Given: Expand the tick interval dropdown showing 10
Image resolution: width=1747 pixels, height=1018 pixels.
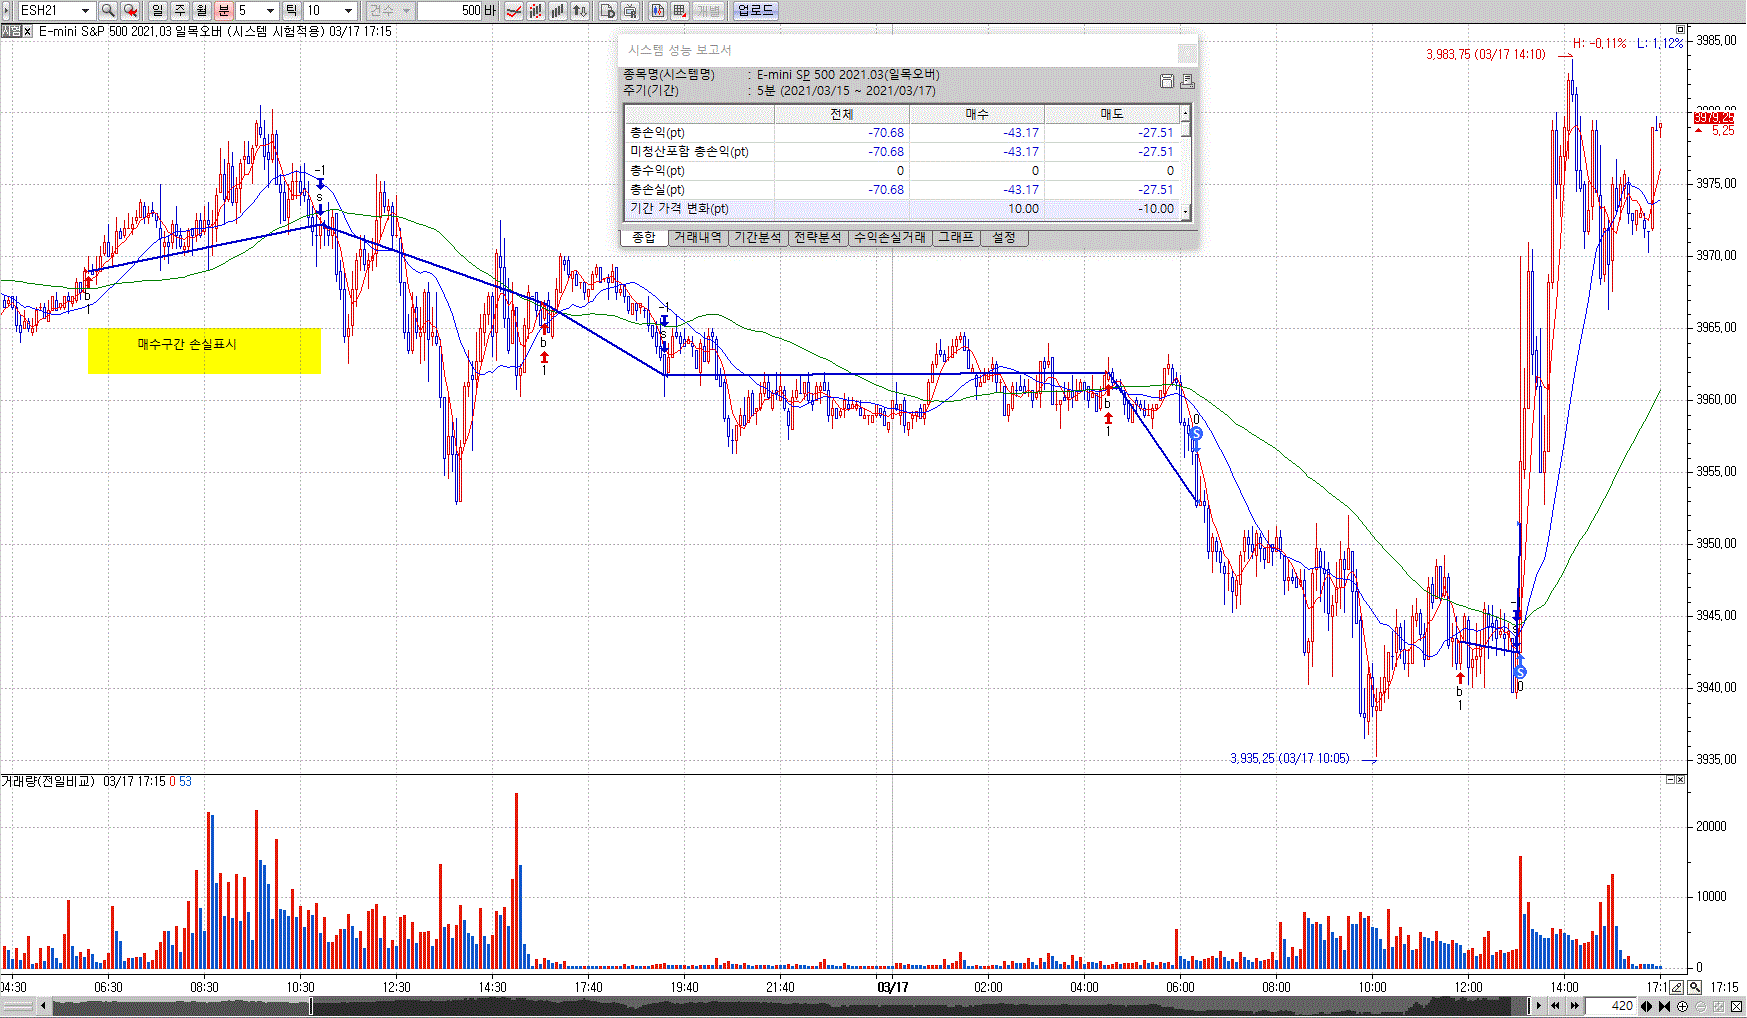Looking at the screenshot, I should pyautogui.click(x=348, y=11).
